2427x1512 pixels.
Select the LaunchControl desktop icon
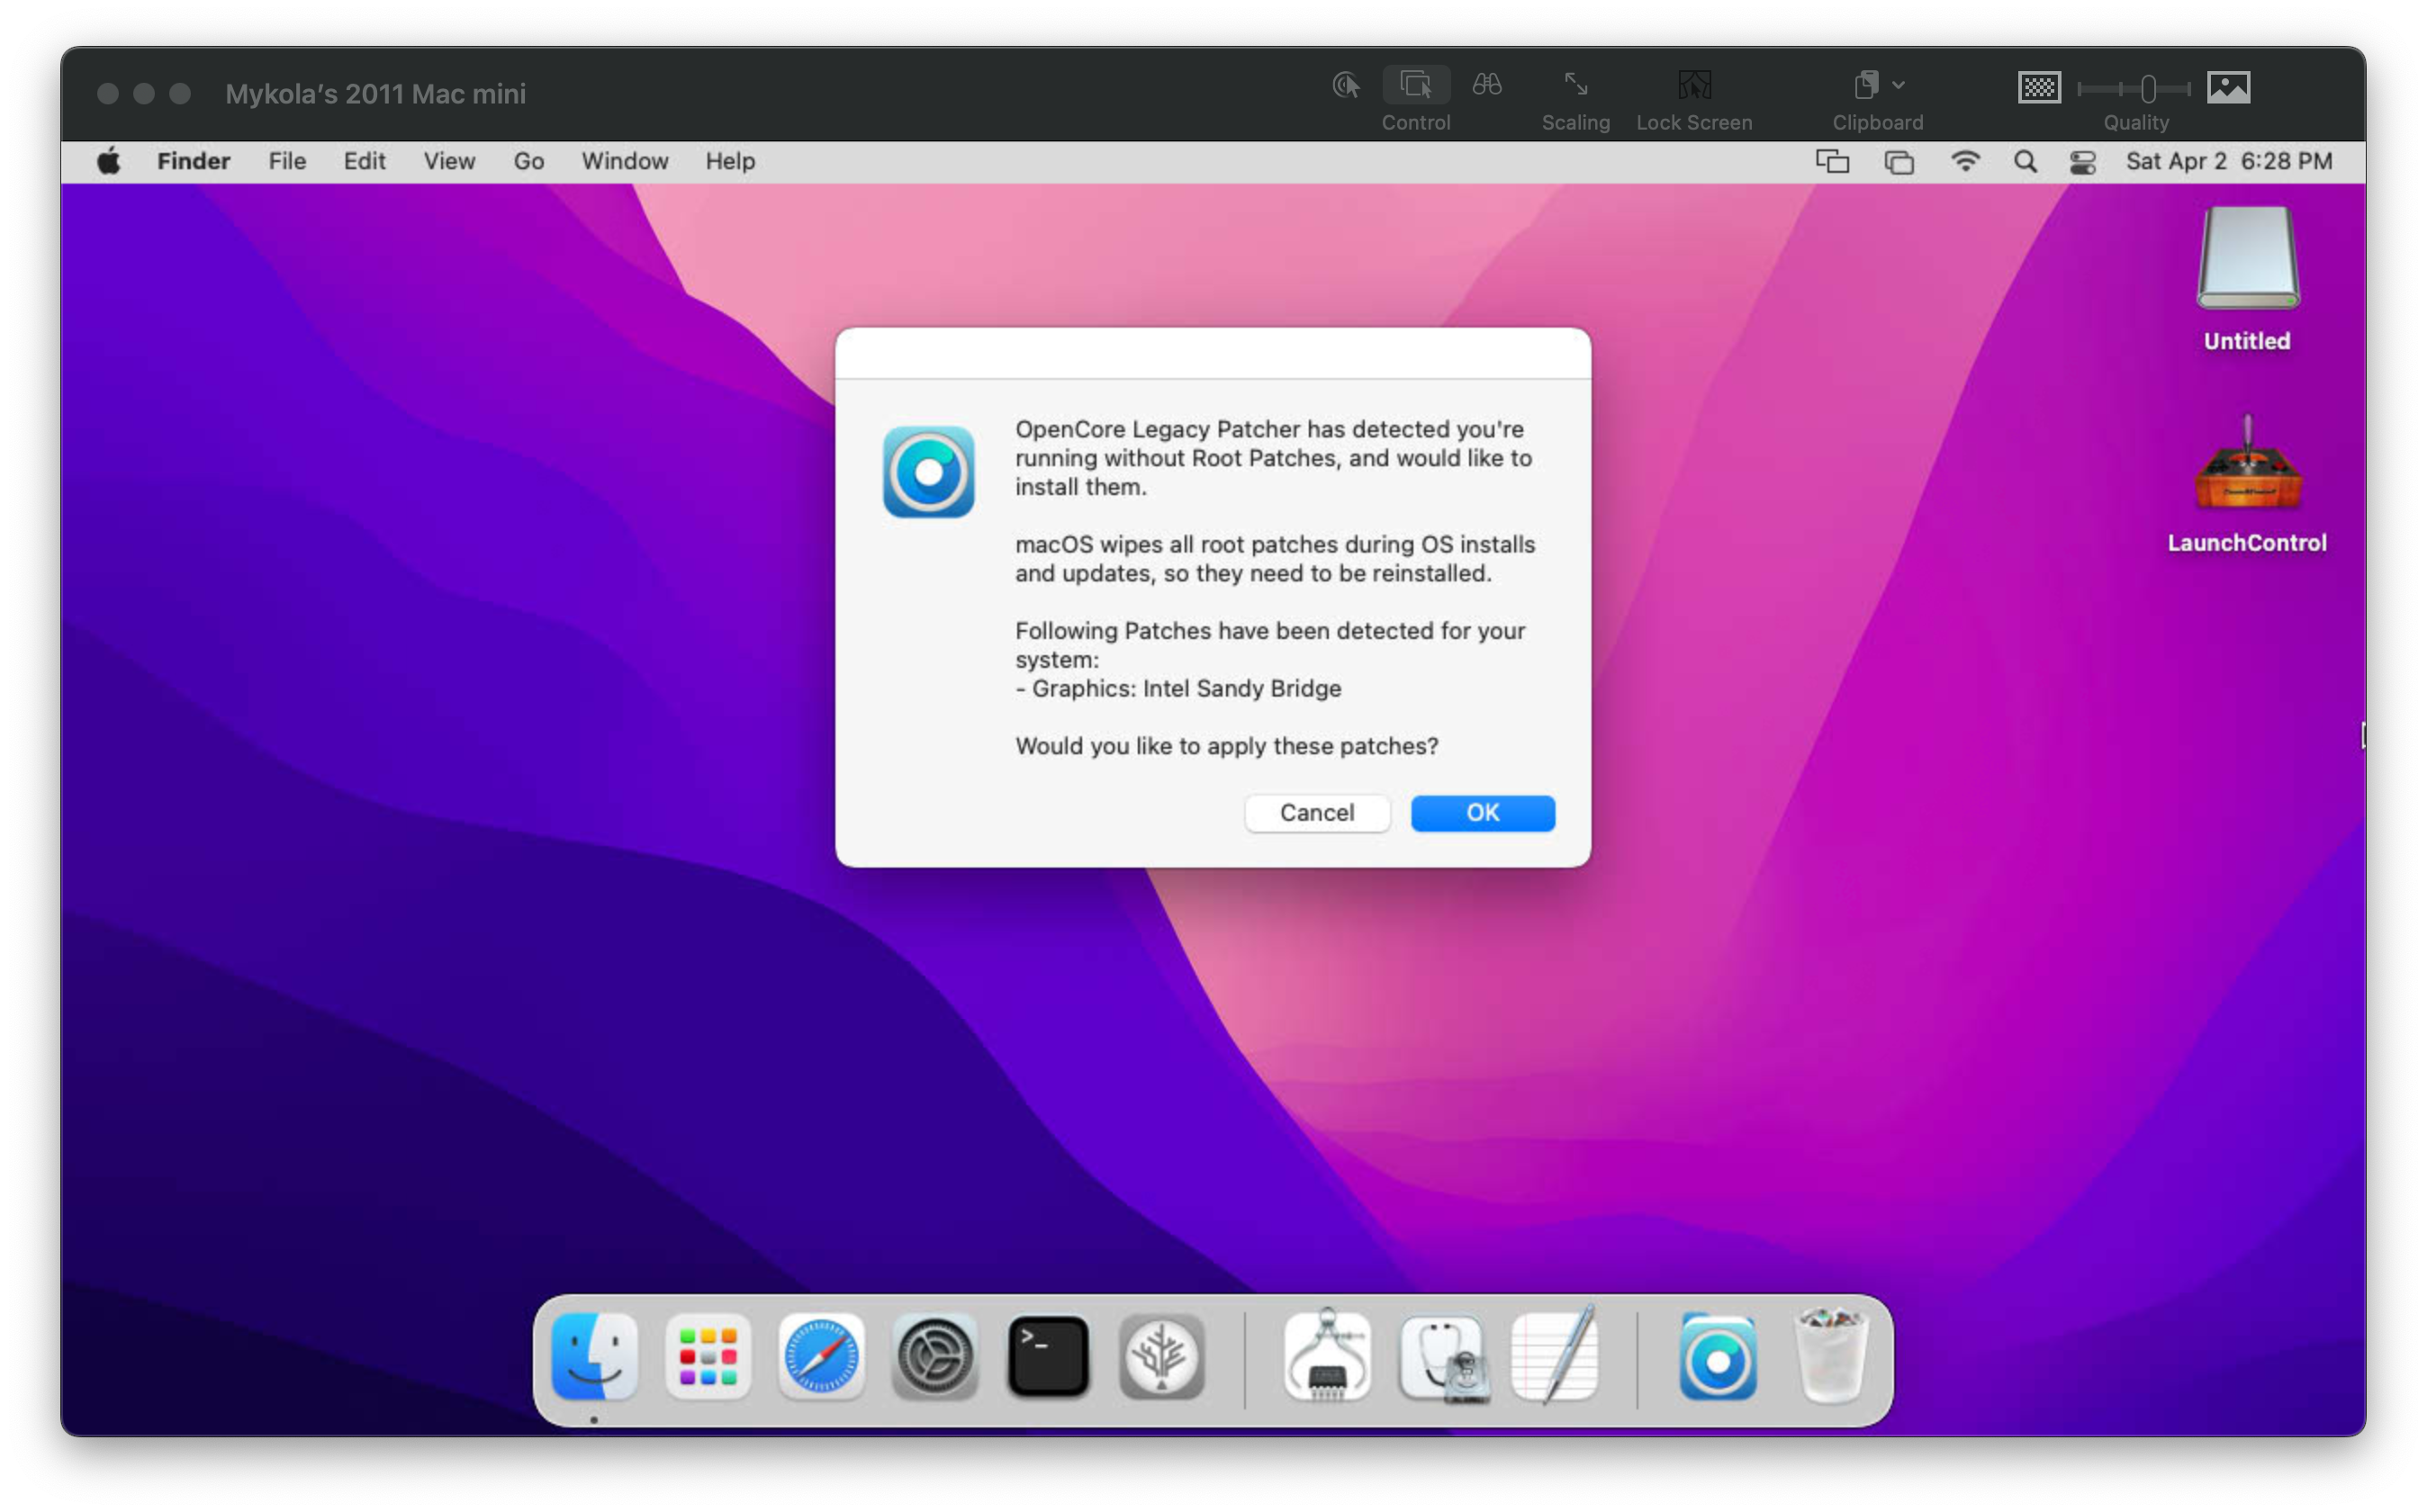[x=2246, y=485]
